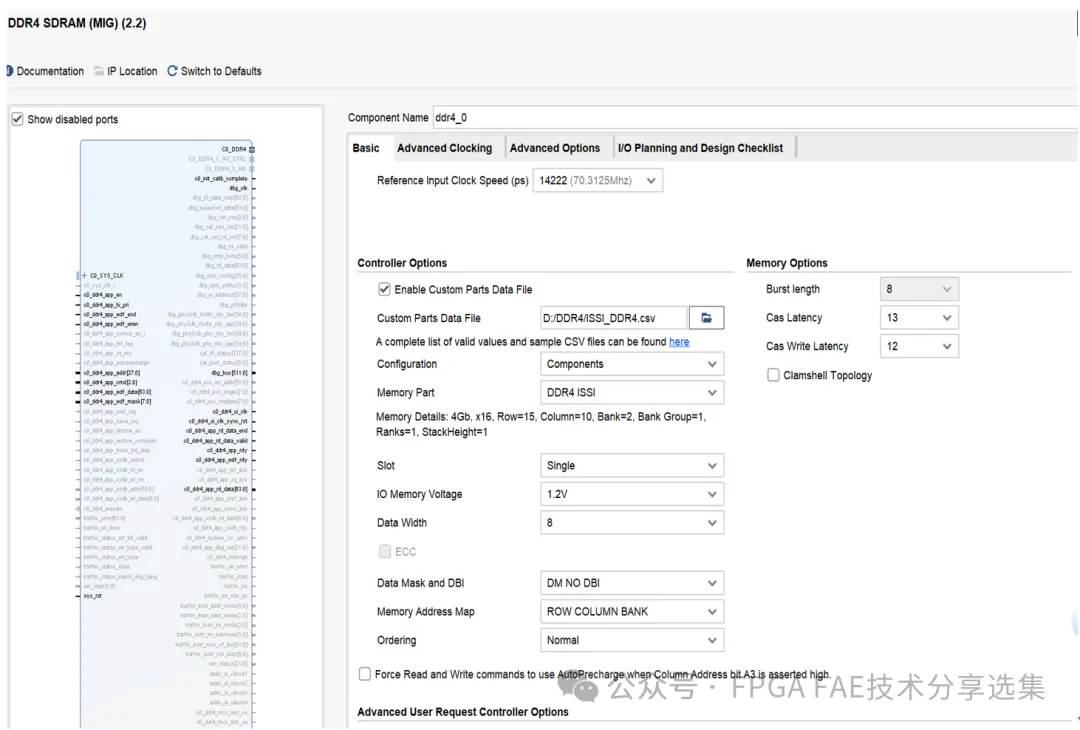This screenshot has height=730, width=1080.
Task: Browse for Custom Parts Data File
Action: pos(706,317)
